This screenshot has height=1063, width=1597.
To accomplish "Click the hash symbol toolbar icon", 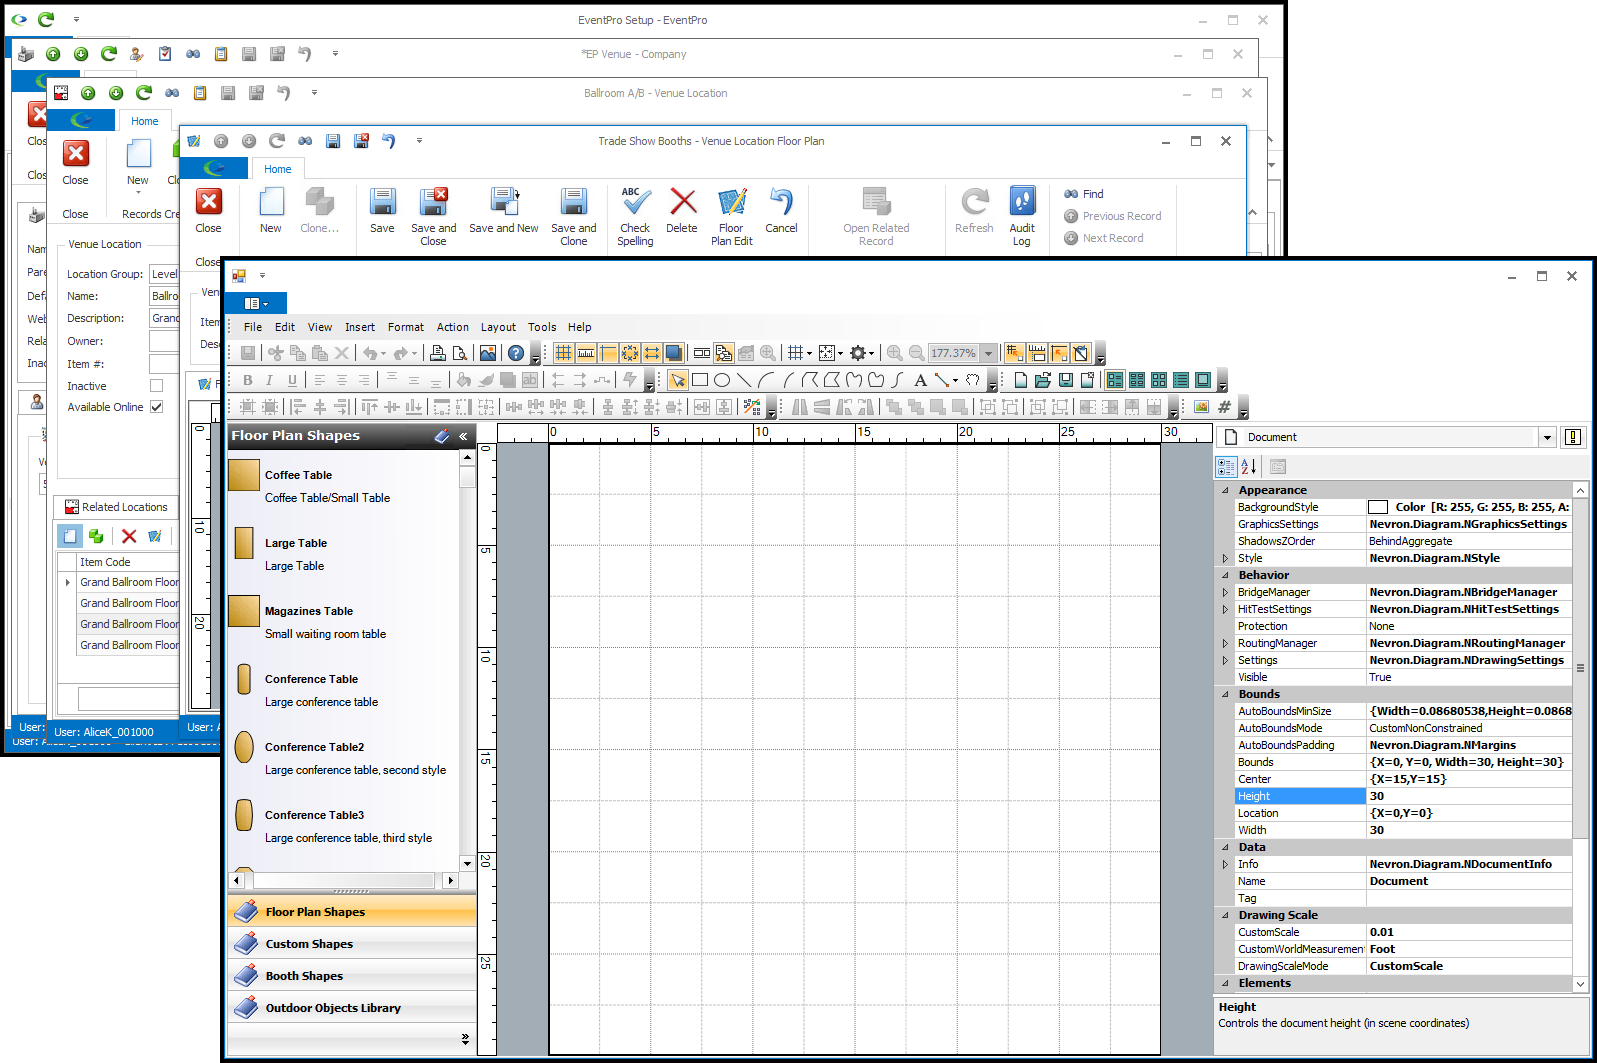I will pyautogui.click(x=1224, y=407).
